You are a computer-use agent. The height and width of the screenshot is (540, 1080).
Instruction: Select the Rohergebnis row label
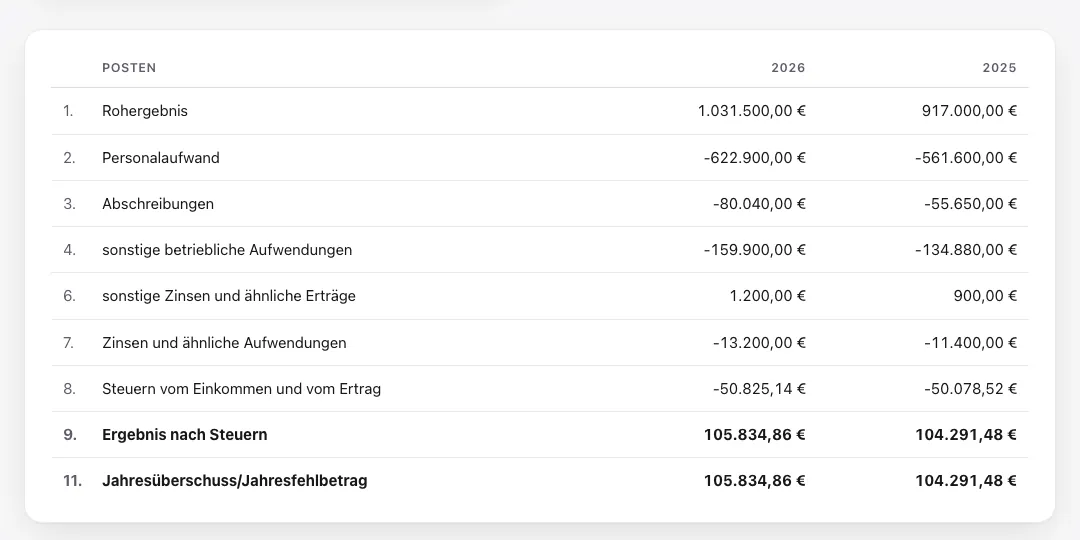[x=145, y=111]
